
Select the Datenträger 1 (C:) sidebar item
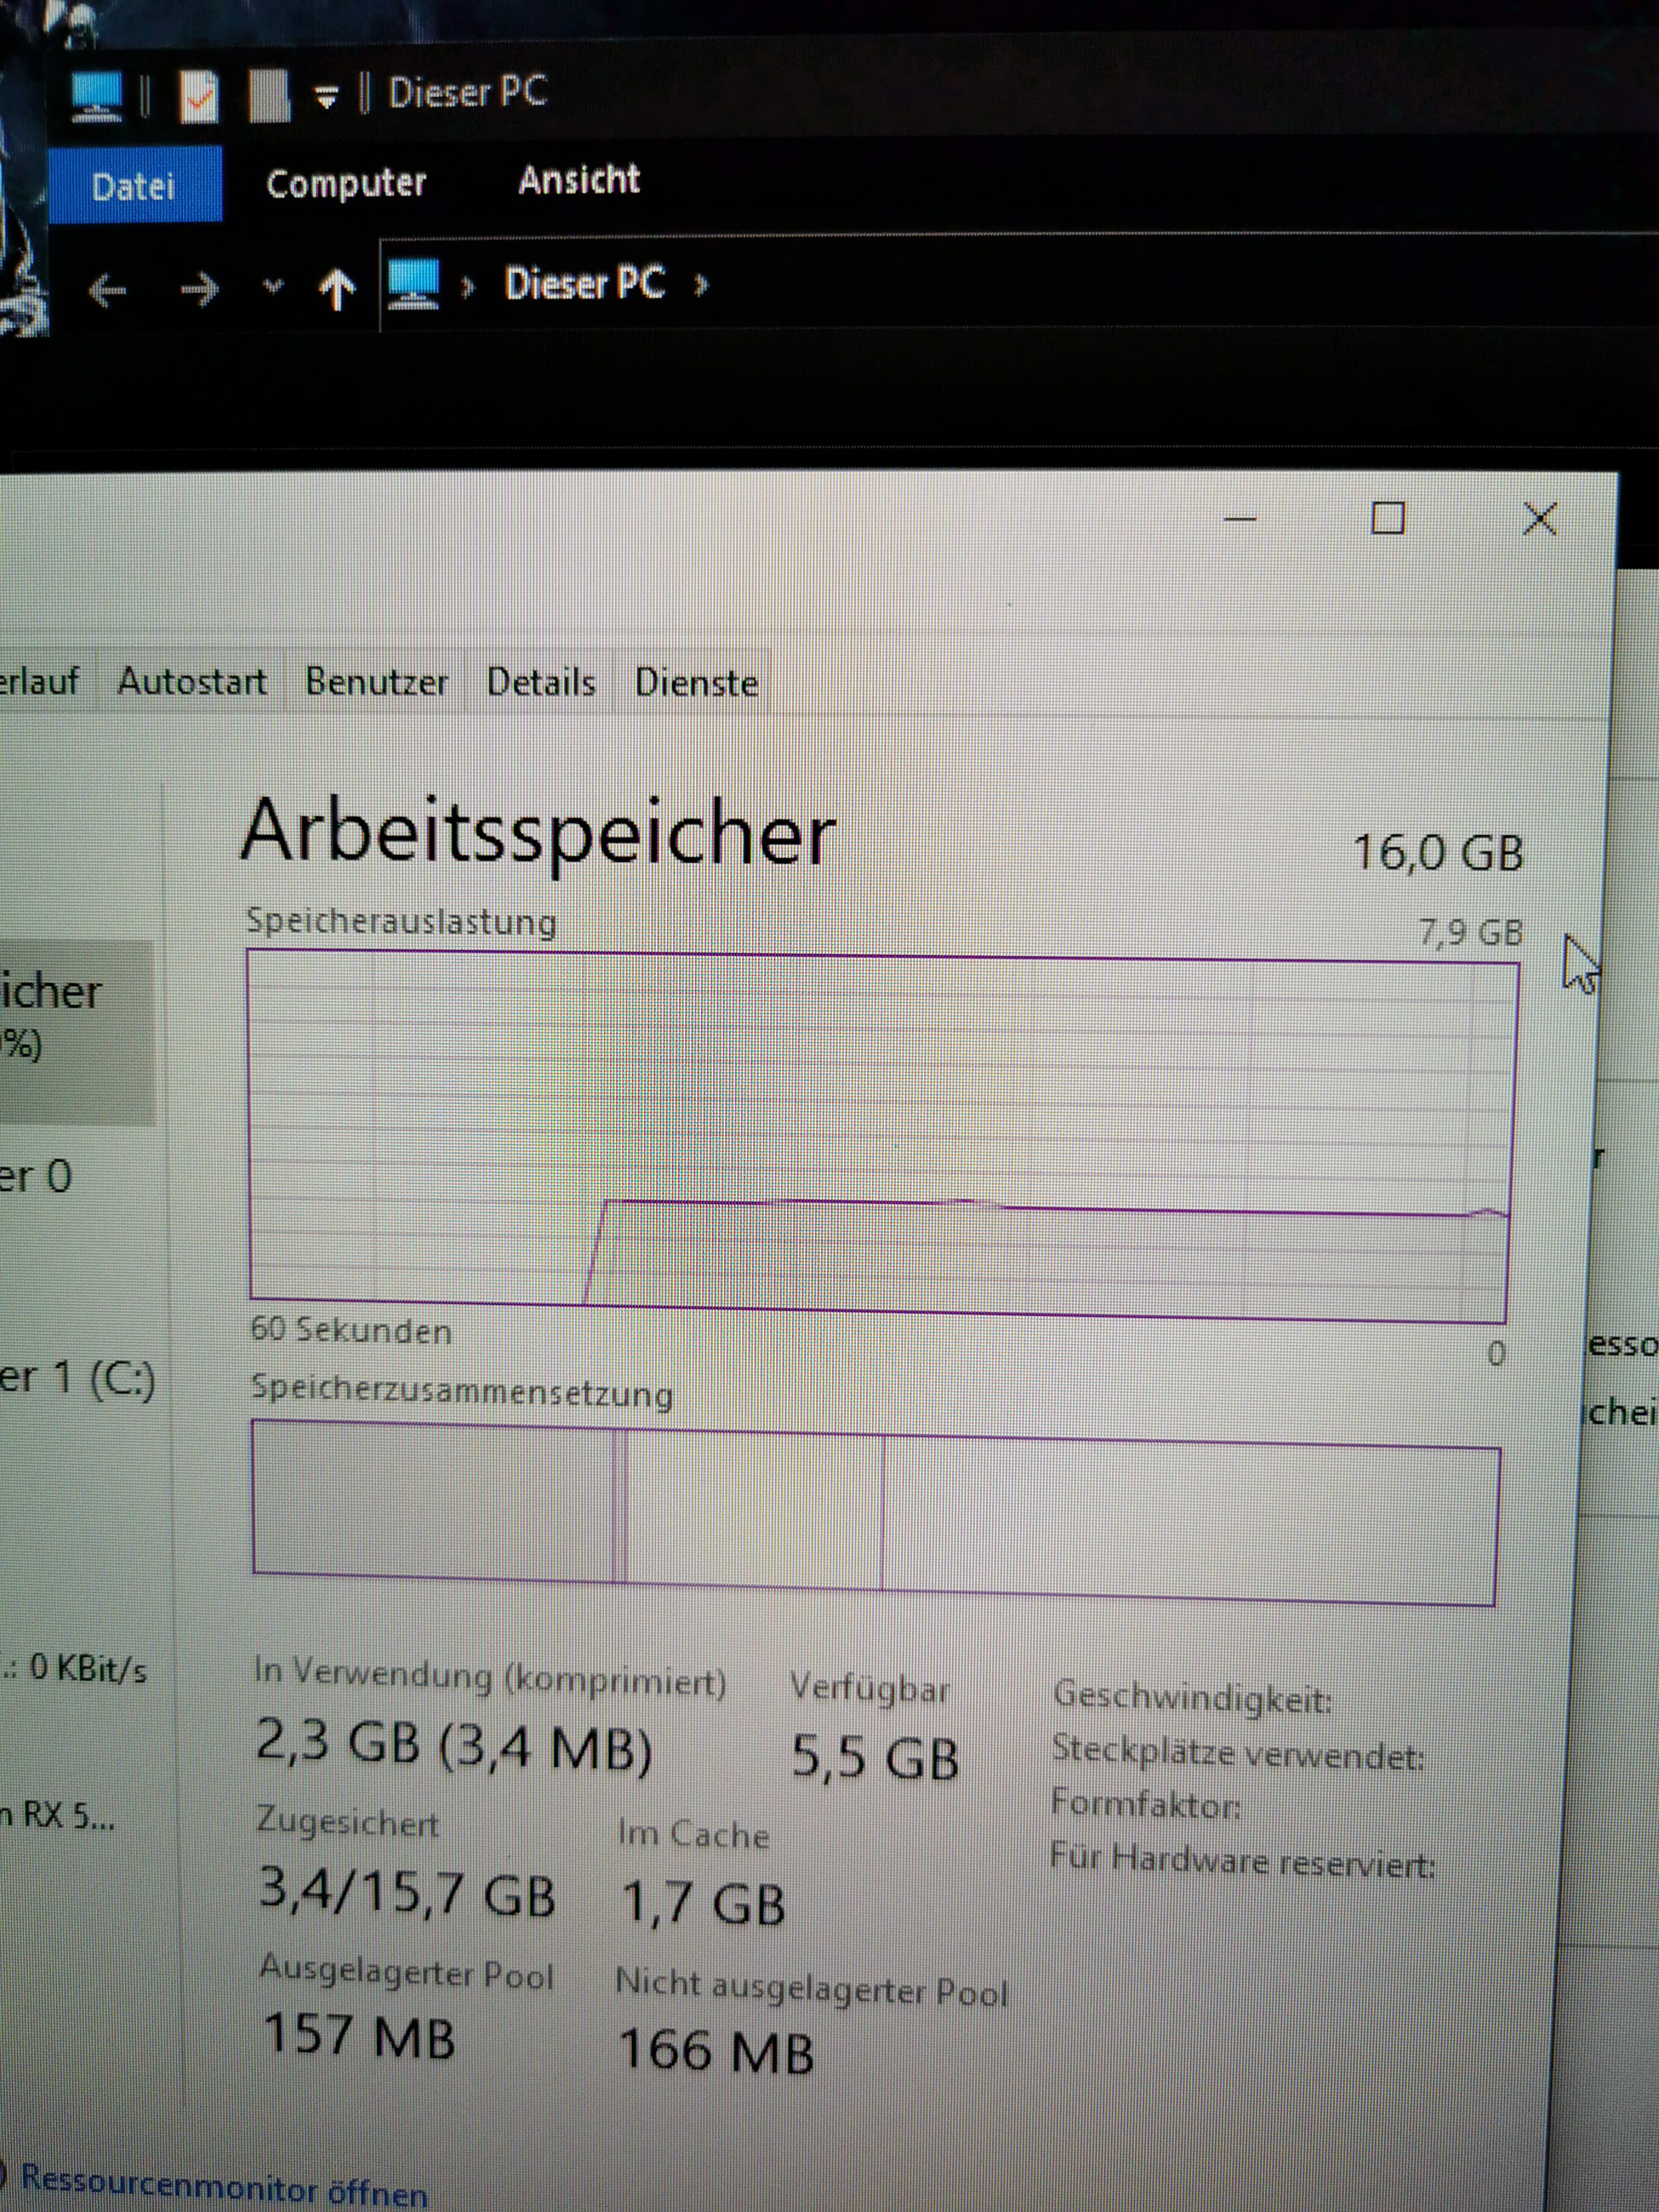pyautogui.click(x=76, y=1379)
